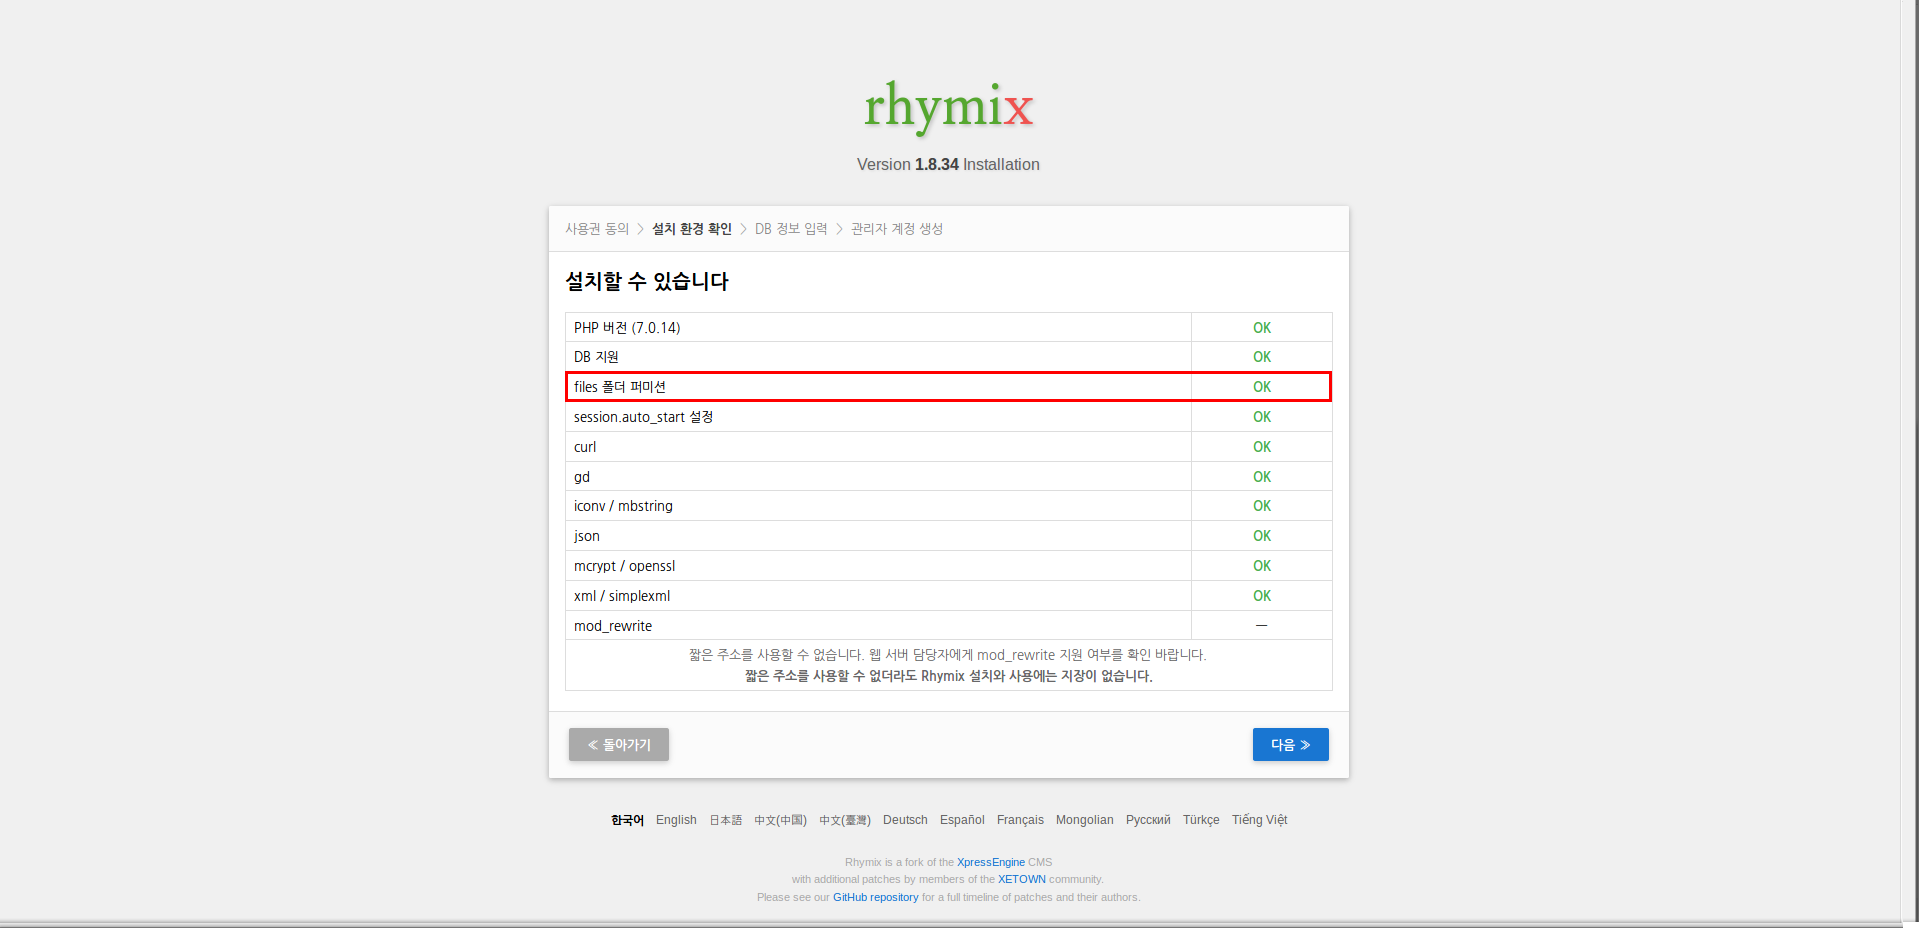Switch language to Español
This screenshot has width=1919, height=928.
coord(962,820)
